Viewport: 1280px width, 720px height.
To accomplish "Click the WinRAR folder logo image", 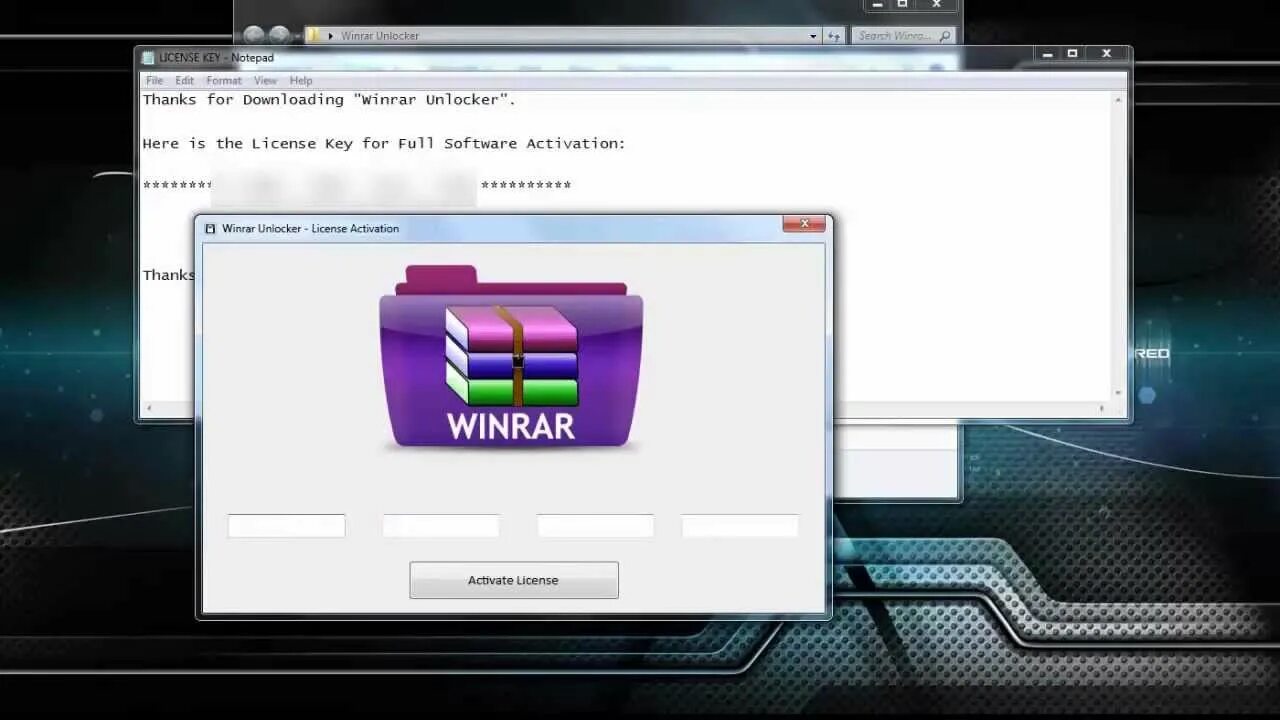I will [x=511, y=357].
